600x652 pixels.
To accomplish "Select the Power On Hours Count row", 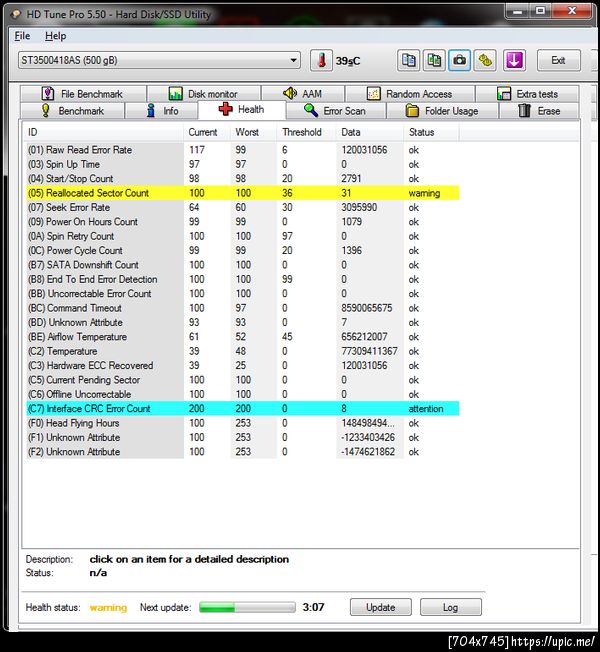I will [243, 222].
